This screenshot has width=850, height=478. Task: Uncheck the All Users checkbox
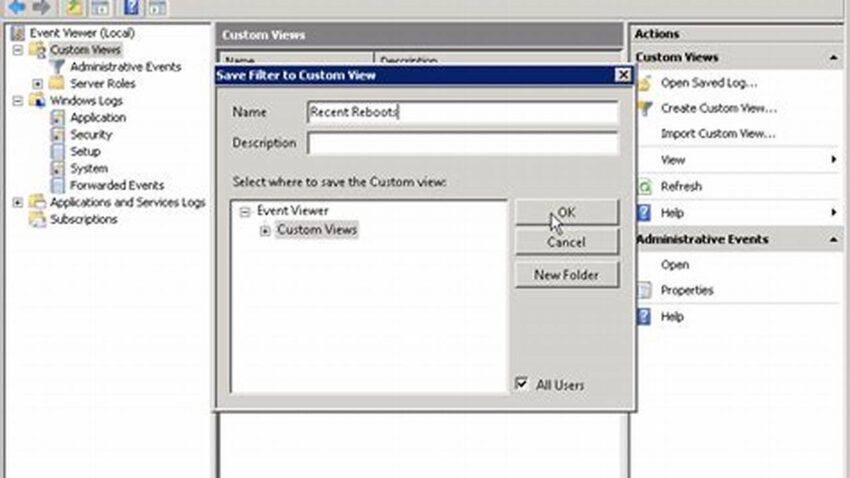pyautogui.click(x=521, y=384)
